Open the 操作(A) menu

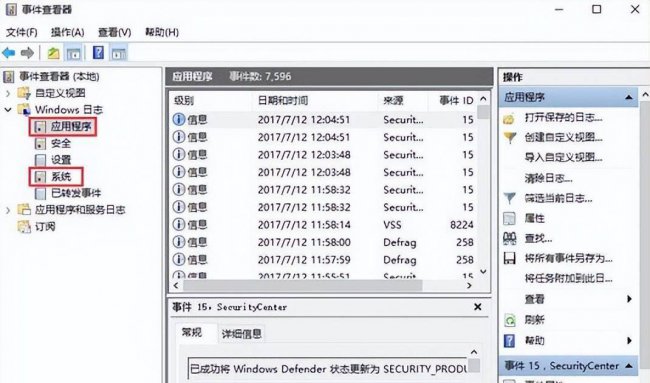(x=67, y=32)
